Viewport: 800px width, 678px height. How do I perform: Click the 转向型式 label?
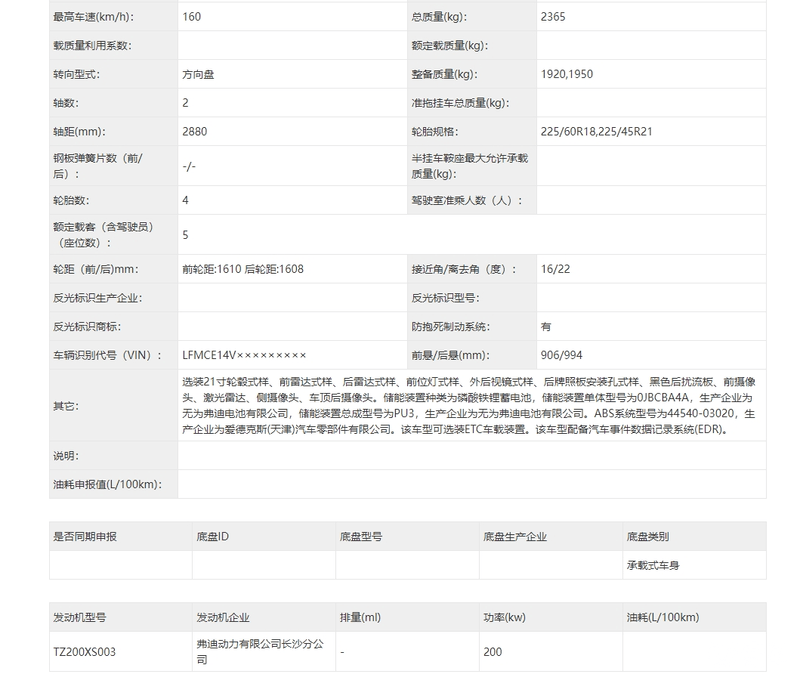[77, 74]
